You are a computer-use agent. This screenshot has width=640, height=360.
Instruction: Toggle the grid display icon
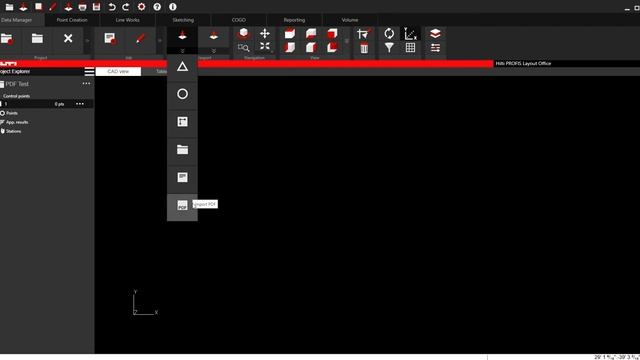410,47
